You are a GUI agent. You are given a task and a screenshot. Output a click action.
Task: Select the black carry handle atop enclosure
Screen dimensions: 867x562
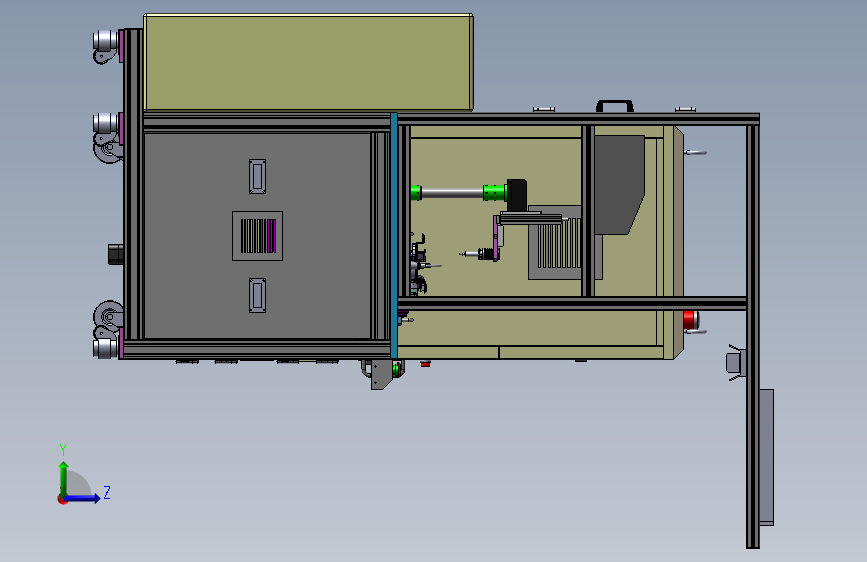pos(614,106)
